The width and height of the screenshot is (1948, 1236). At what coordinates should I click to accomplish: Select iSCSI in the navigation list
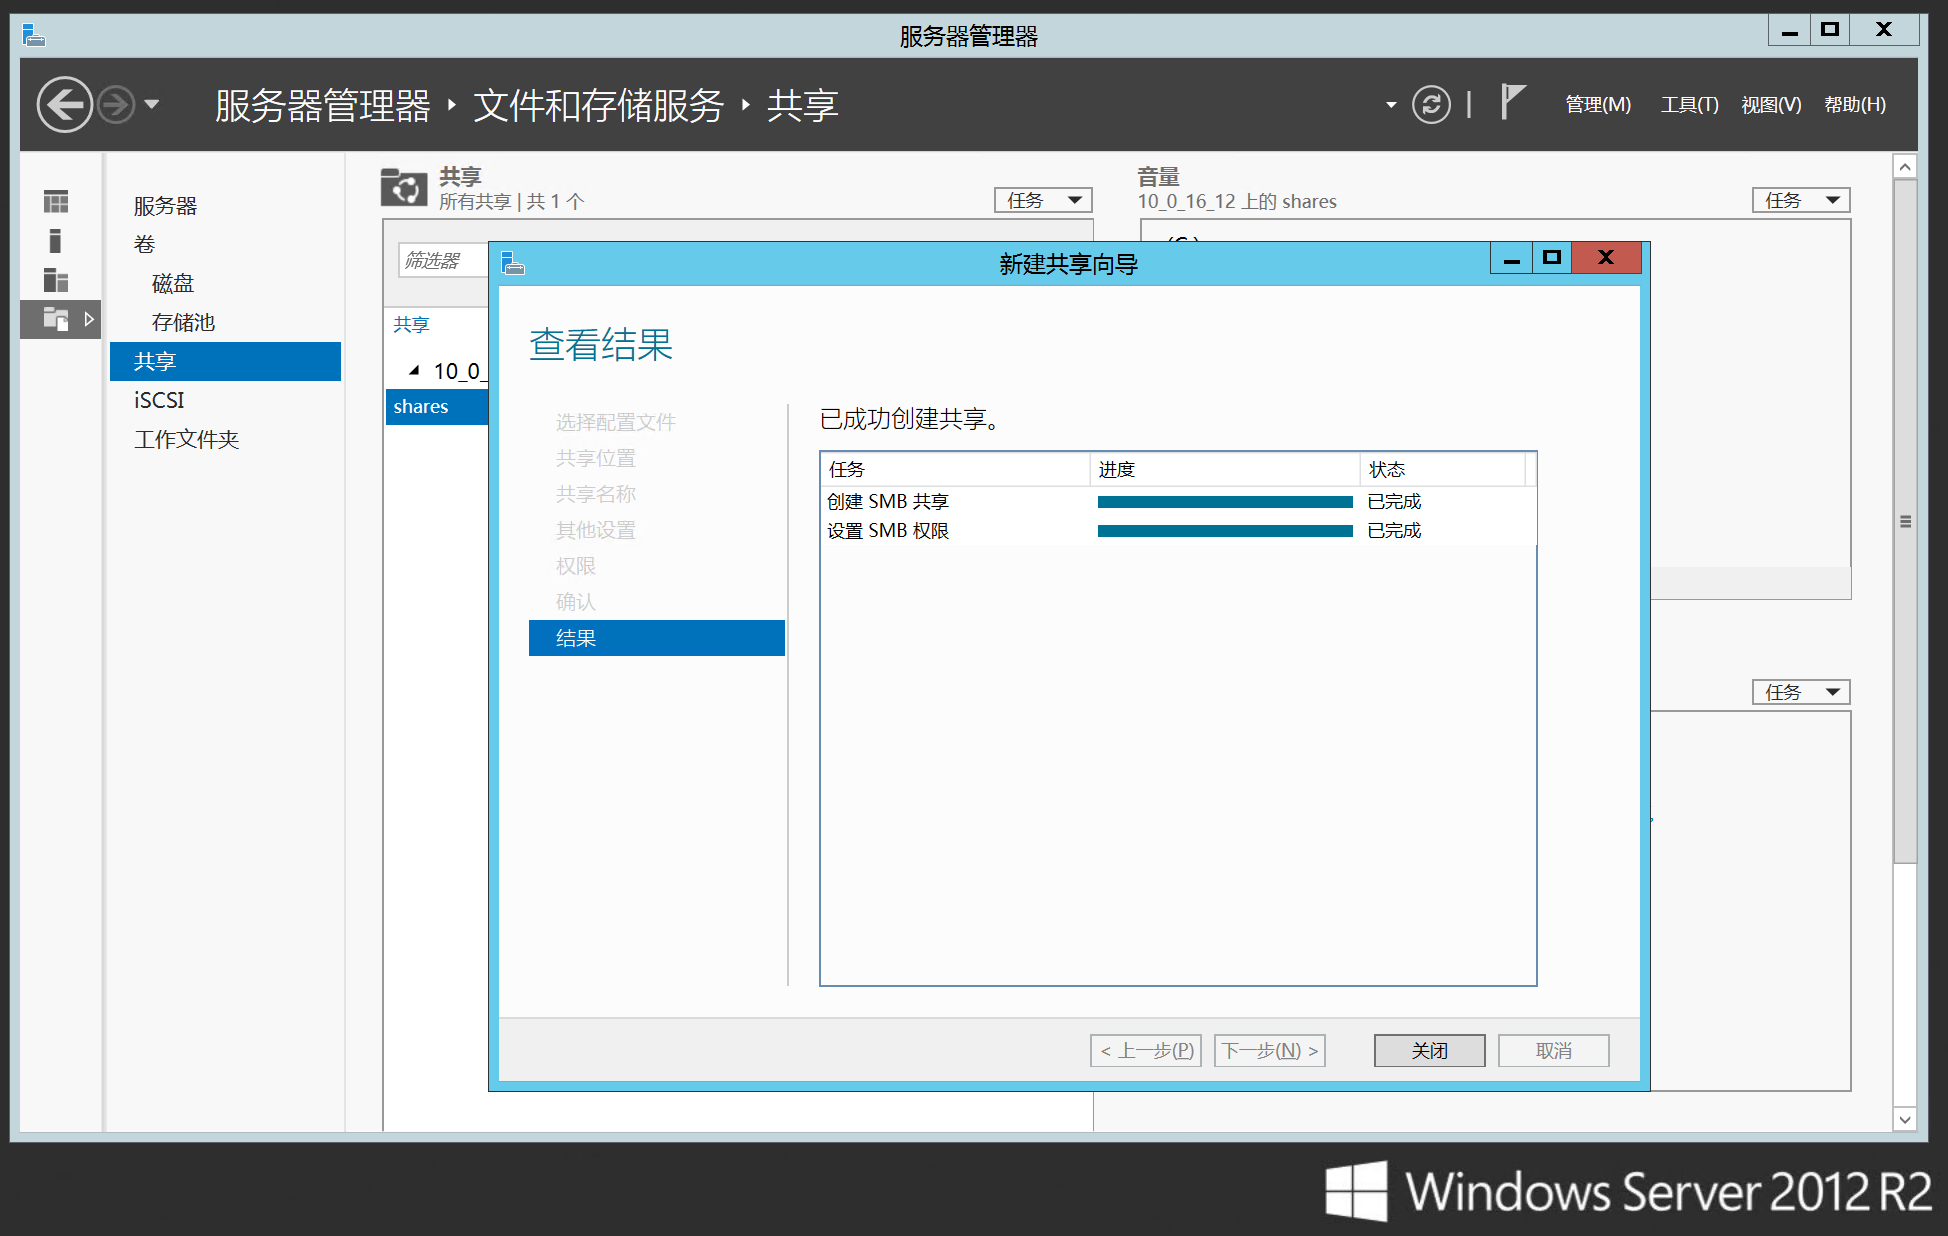click(x=159, y=400)
